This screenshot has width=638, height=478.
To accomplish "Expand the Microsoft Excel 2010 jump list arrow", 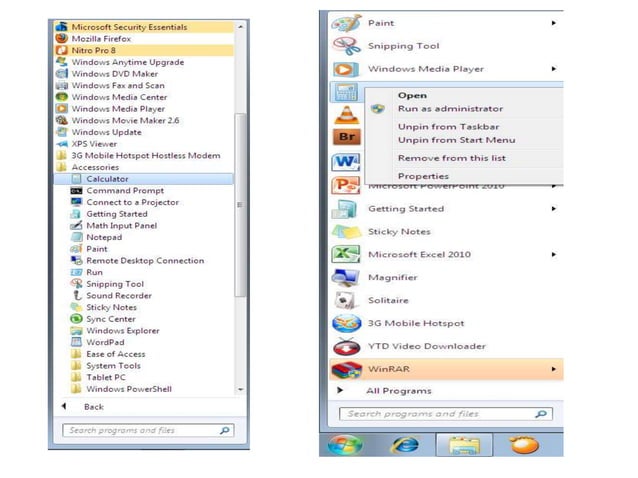I will [x=553, y=254].
